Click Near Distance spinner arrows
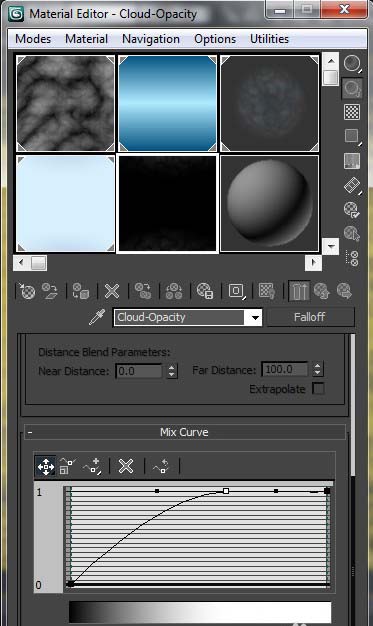Viewport: 373px width, 626px height. (x=172, y=371)
